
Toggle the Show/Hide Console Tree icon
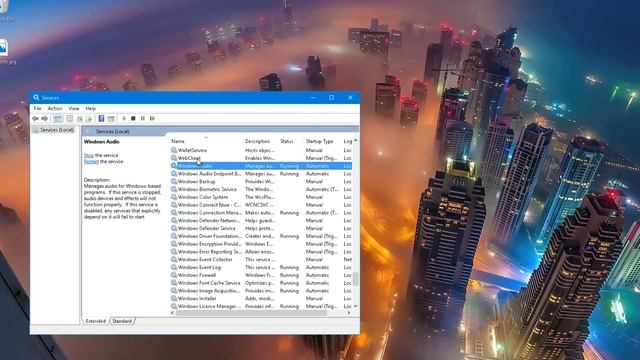tap(58, 118)
